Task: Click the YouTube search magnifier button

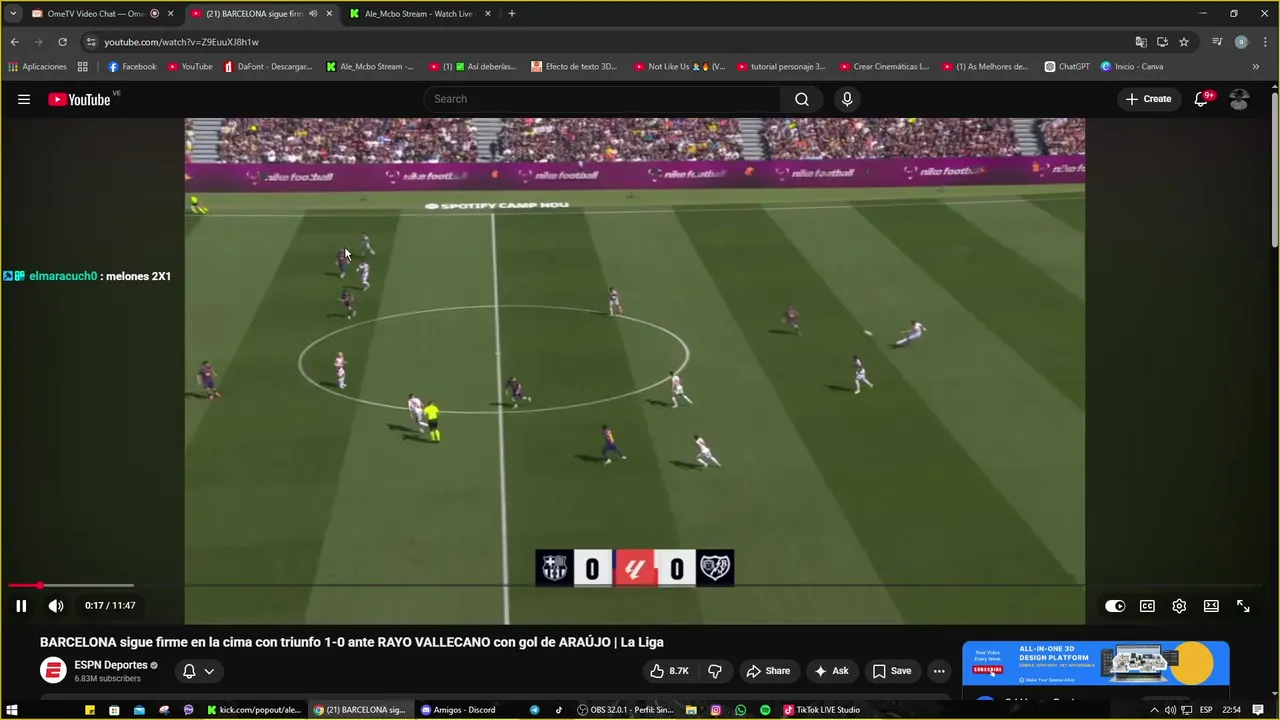Action: [802, 99]
